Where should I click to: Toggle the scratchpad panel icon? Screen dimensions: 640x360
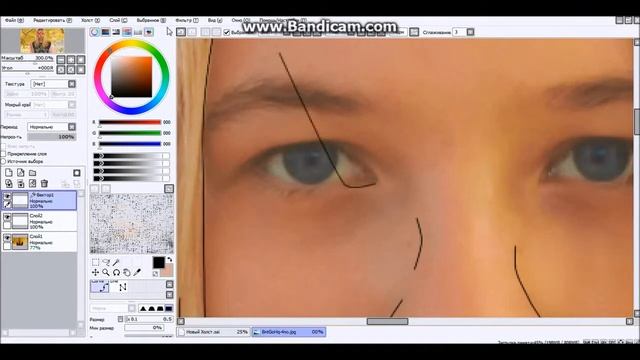click(x=149, y=32)
